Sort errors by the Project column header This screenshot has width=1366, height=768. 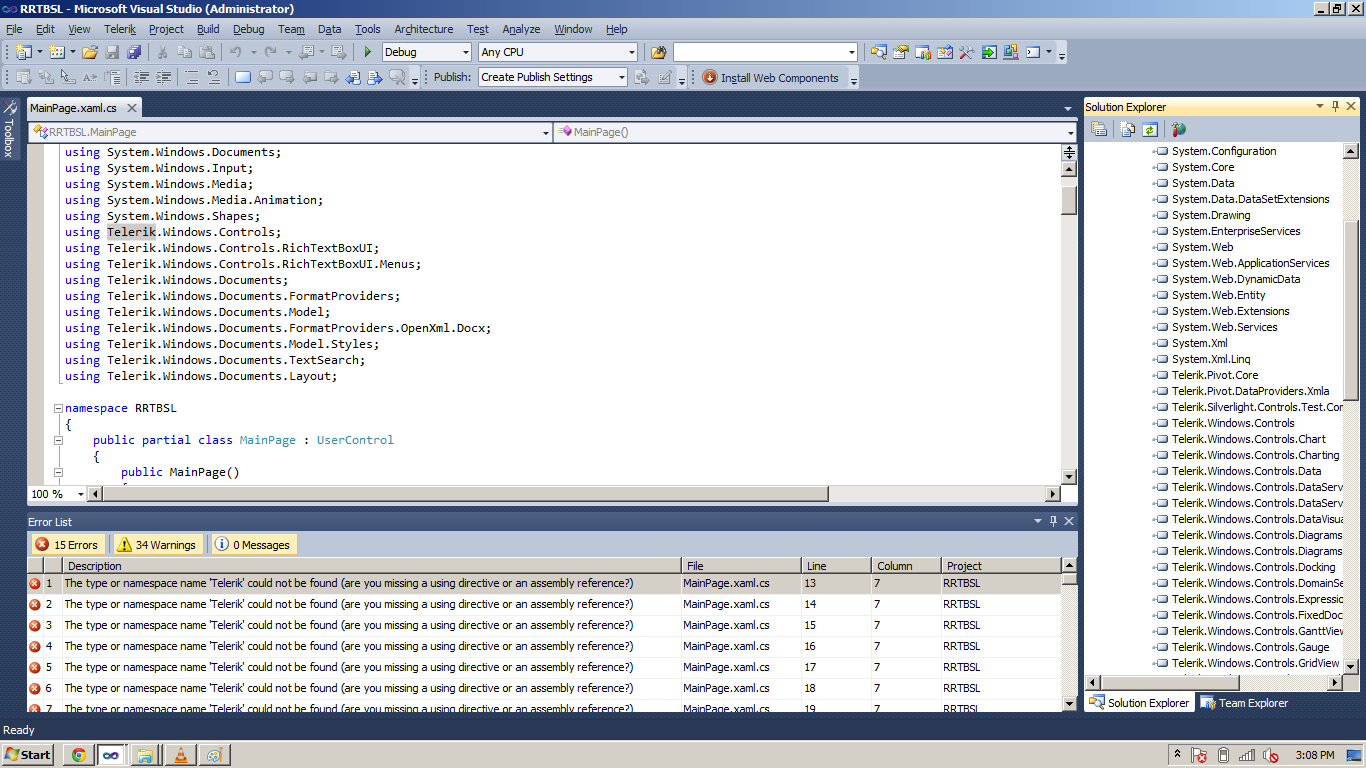click(1001, 566)
